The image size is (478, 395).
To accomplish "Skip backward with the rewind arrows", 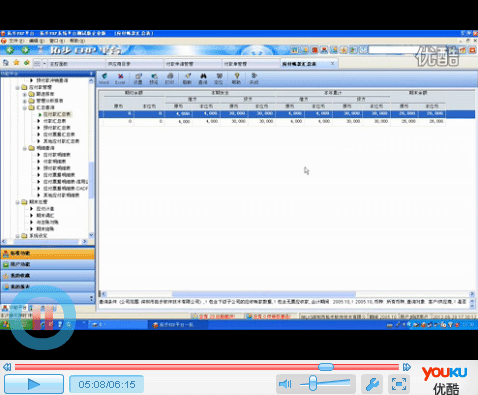I will pyautogui.click(x=7, y=367).
